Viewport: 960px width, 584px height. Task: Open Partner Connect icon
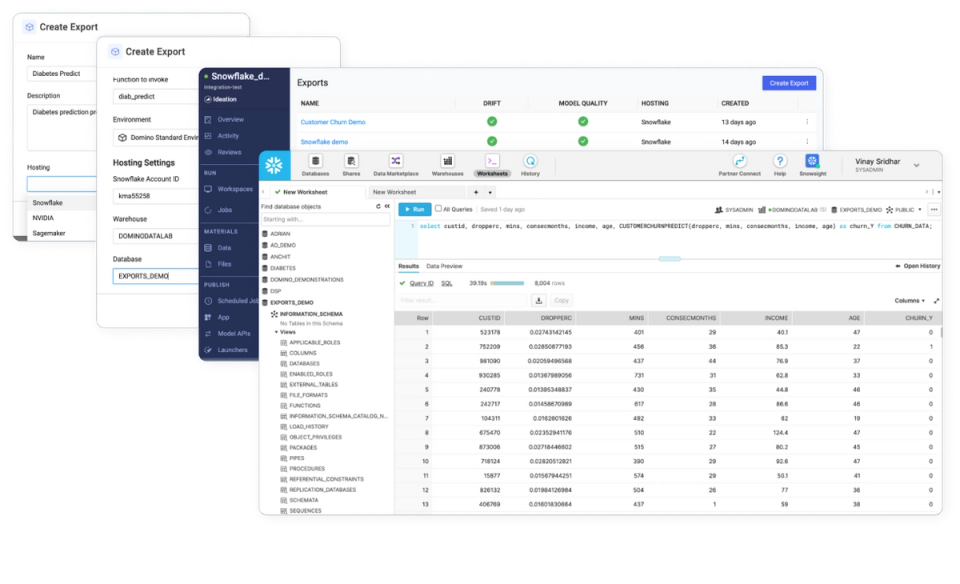(x=740, y=161)
